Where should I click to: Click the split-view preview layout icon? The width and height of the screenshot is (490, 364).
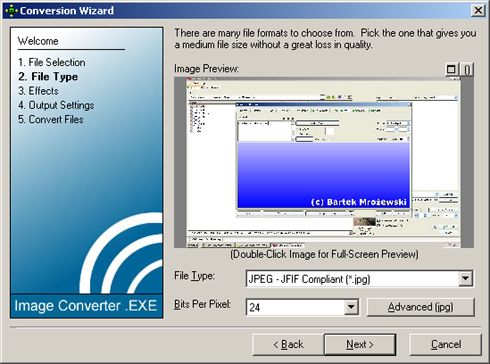467,69
